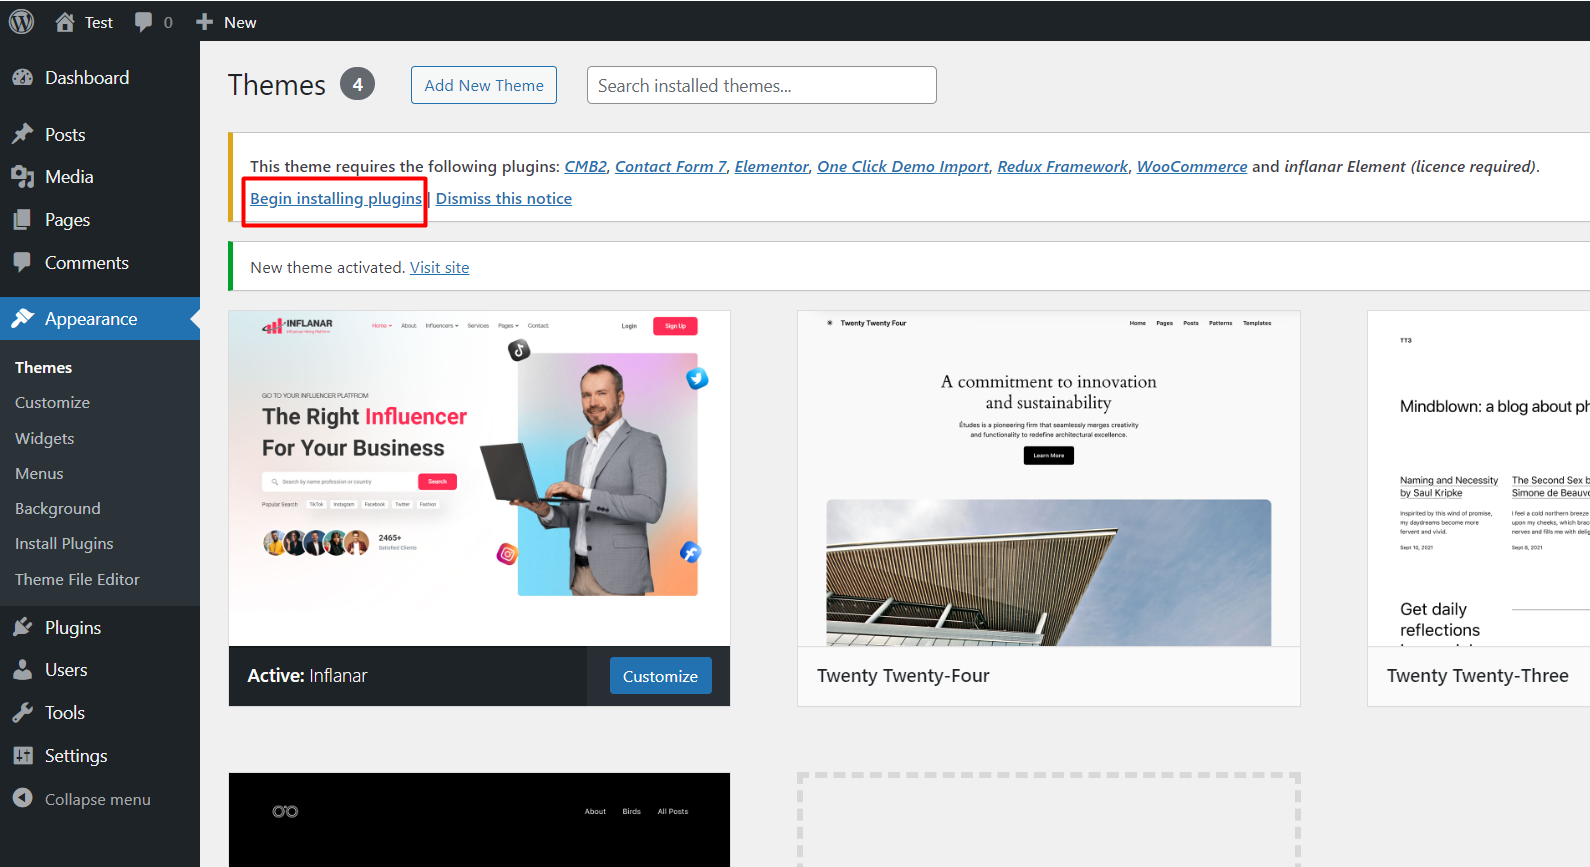Click Customize button on Inflanar theme

(x=661, y=676)
